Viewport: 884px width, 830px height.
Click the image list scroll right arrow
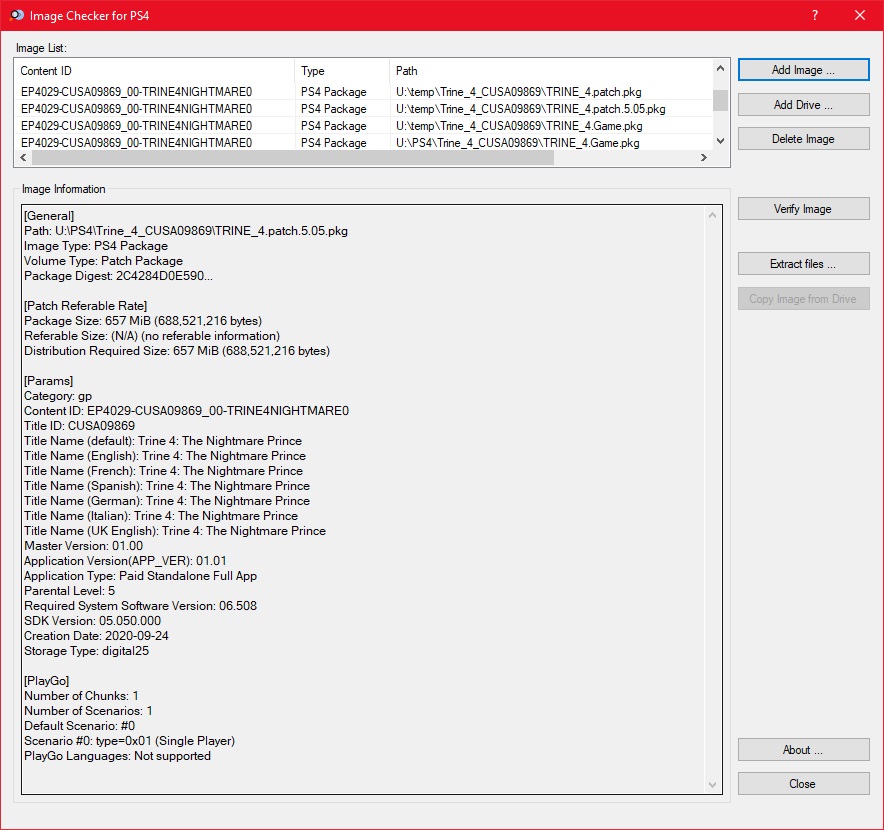(704, 157)
